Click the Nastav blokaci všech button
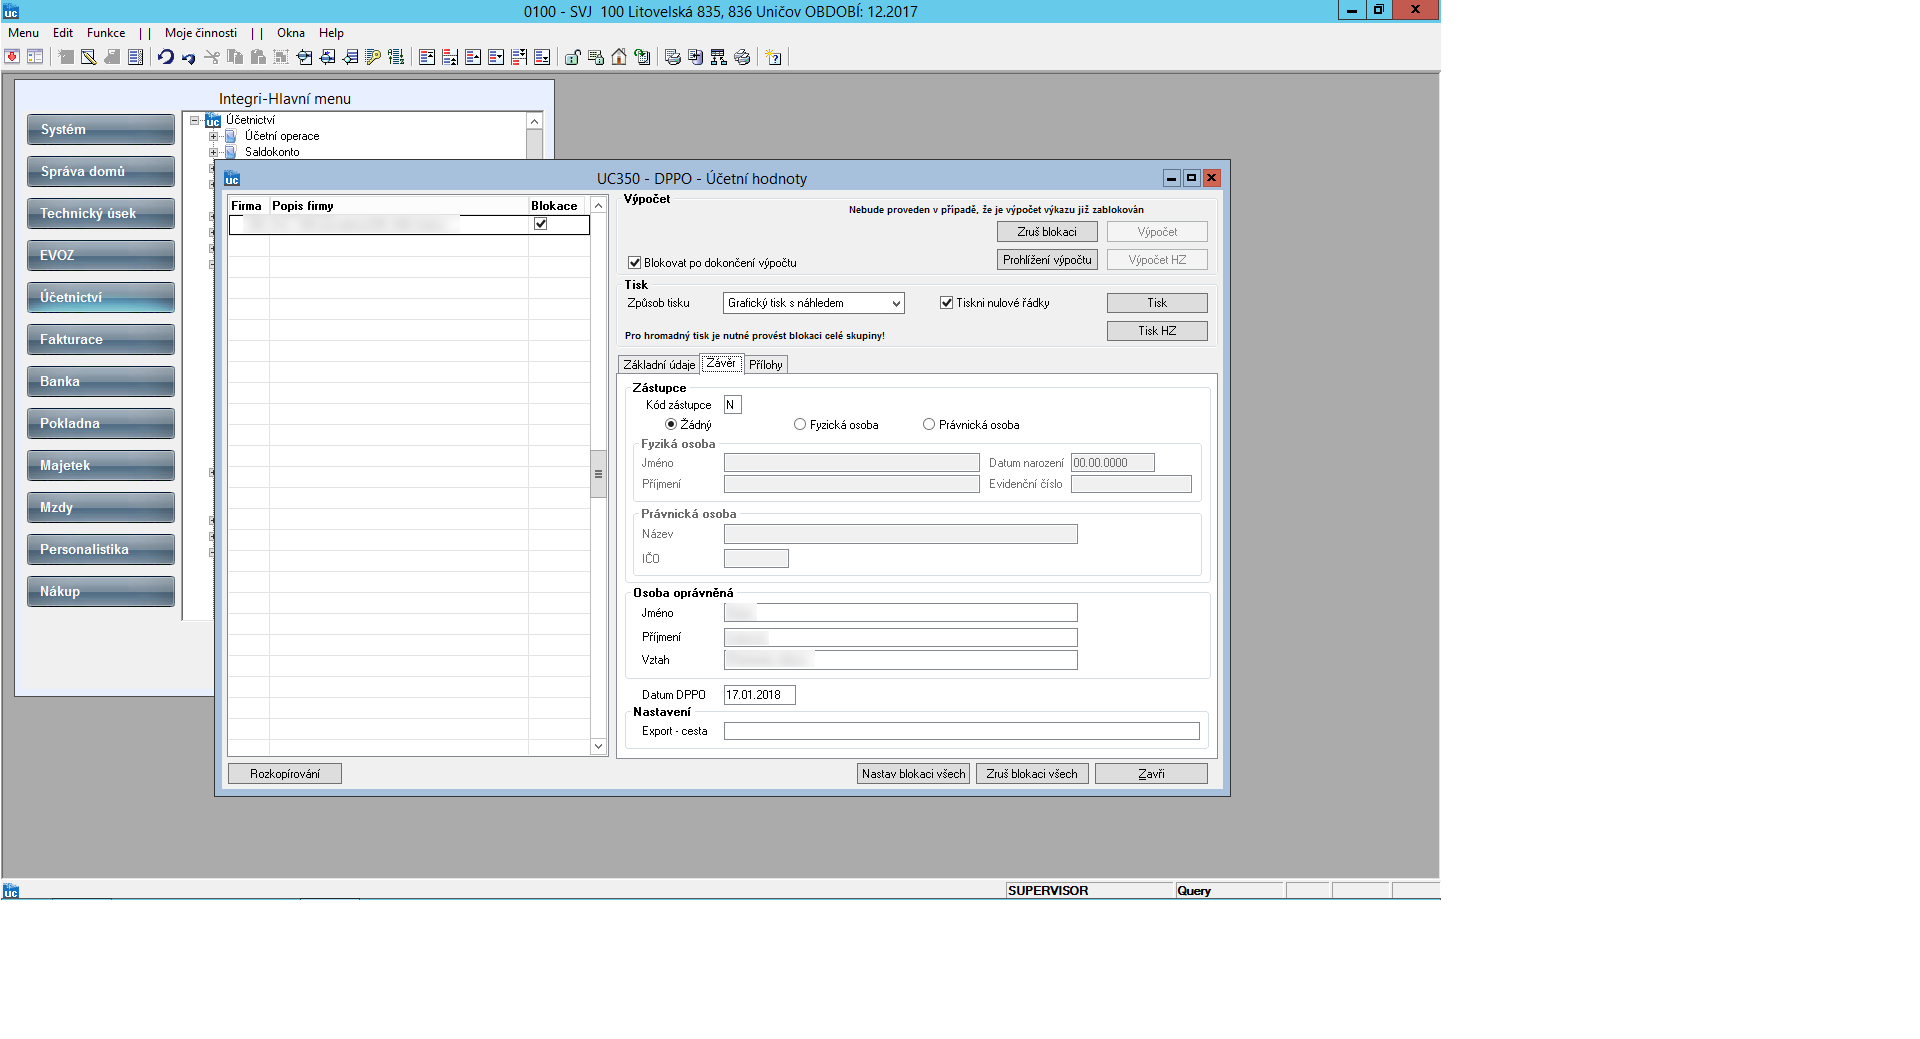Image resolution: width=1920 pixels, height=1039 pixels. point(913,774)
